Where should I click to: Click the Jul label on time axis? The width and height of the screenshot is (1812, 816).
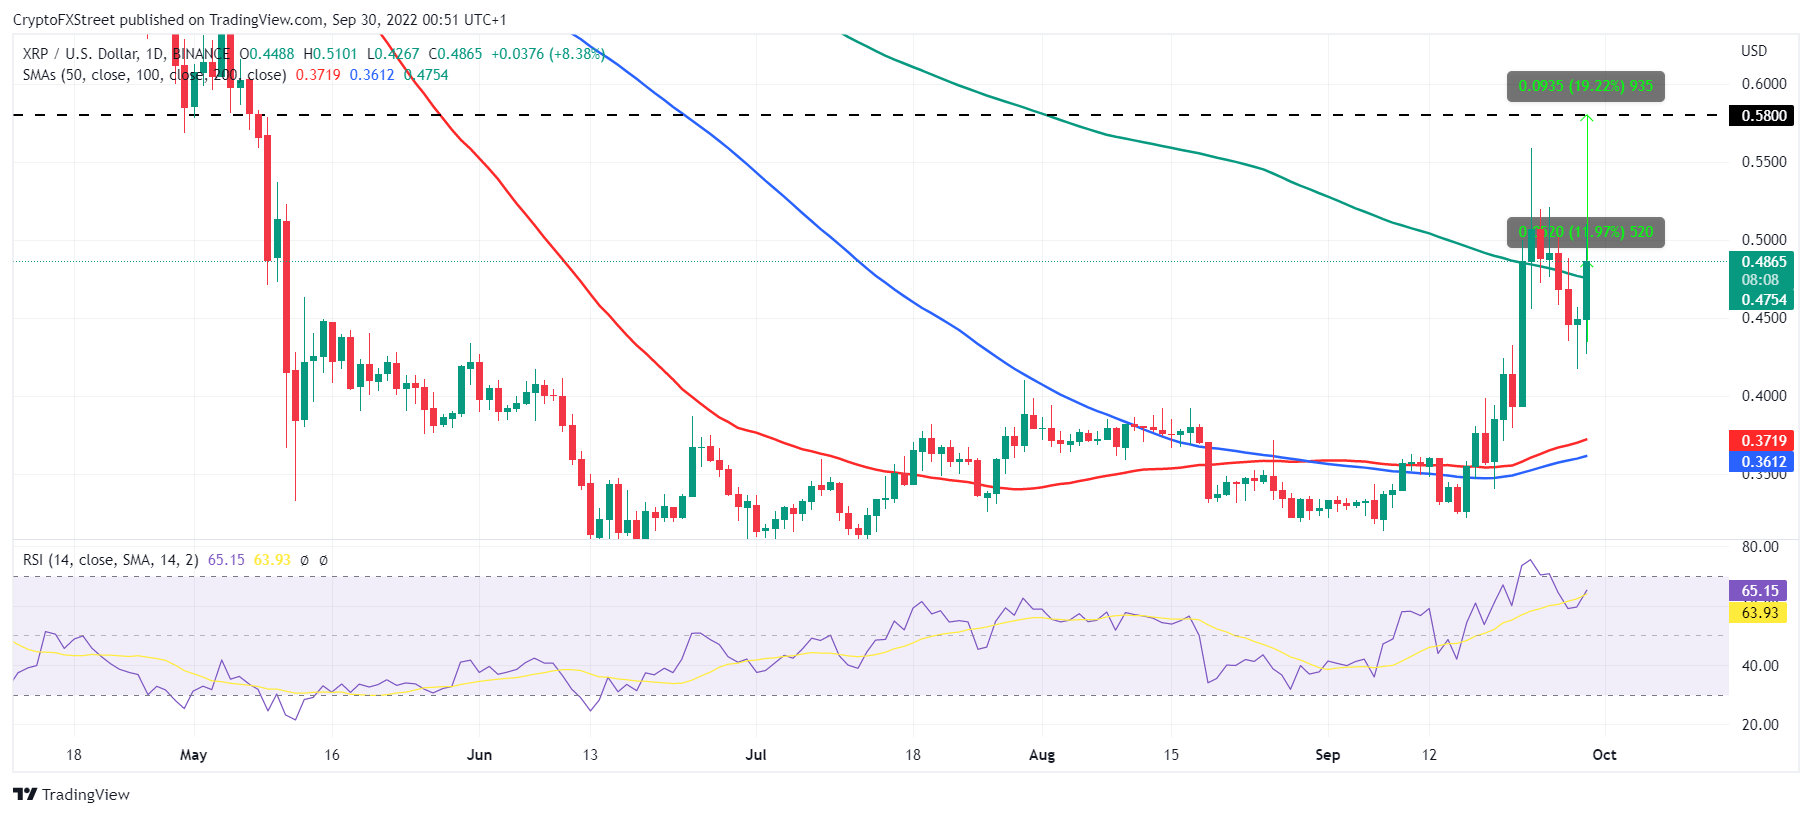pos(756,755)
